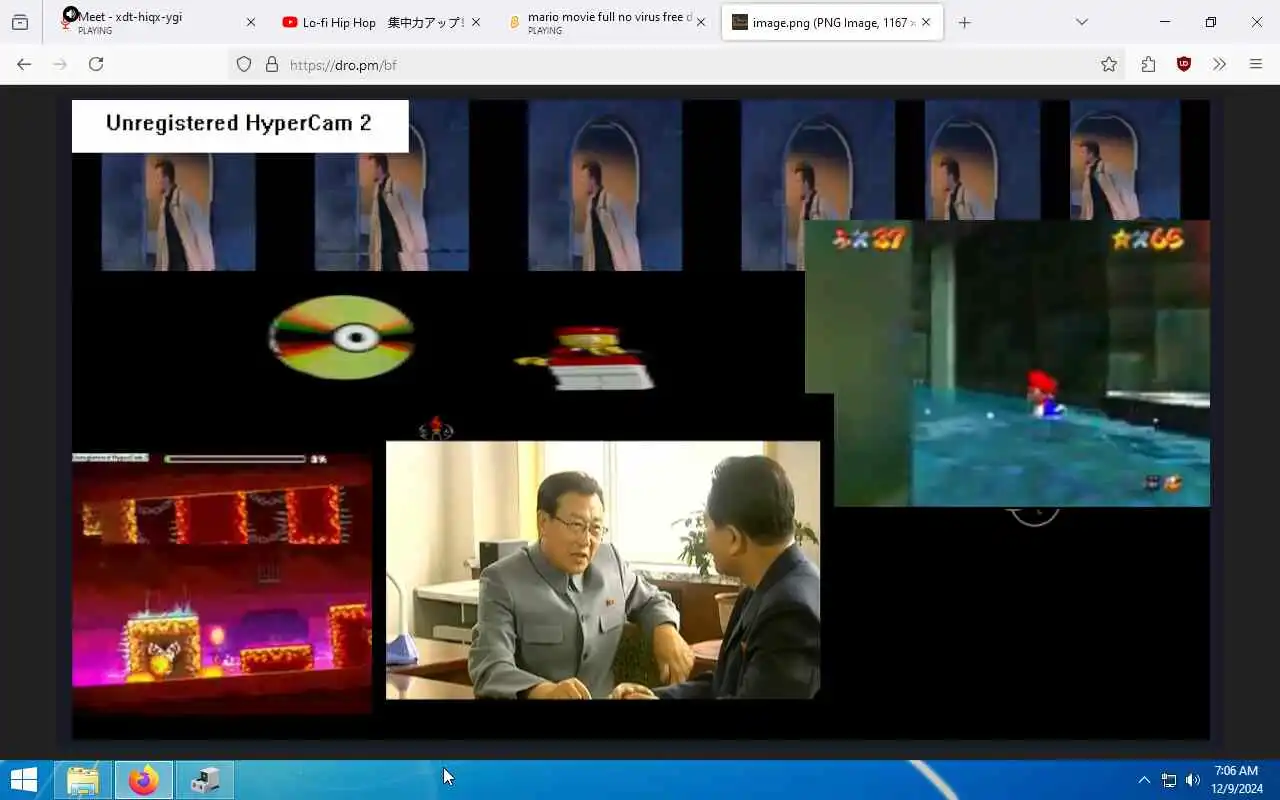The image size is (1280, 800).
Task: Reload the current page
Action: coord(96,64)
